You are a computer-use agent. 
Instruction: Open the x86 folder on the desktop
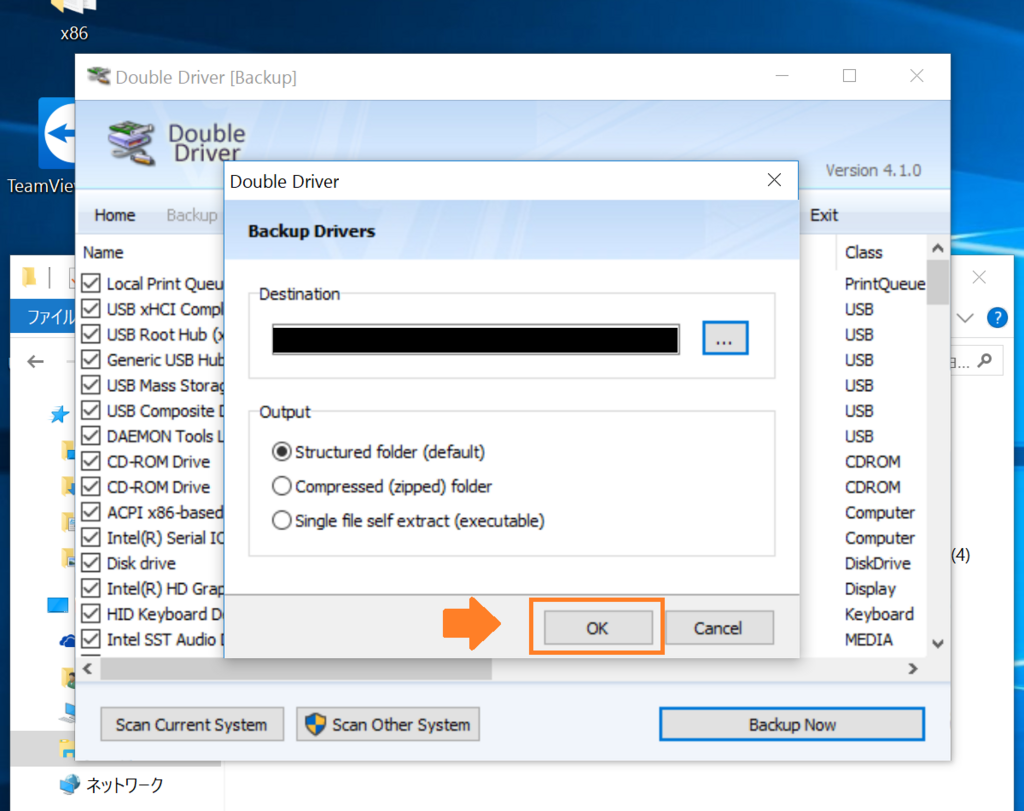pyautogui.click(x=74, y=20)
